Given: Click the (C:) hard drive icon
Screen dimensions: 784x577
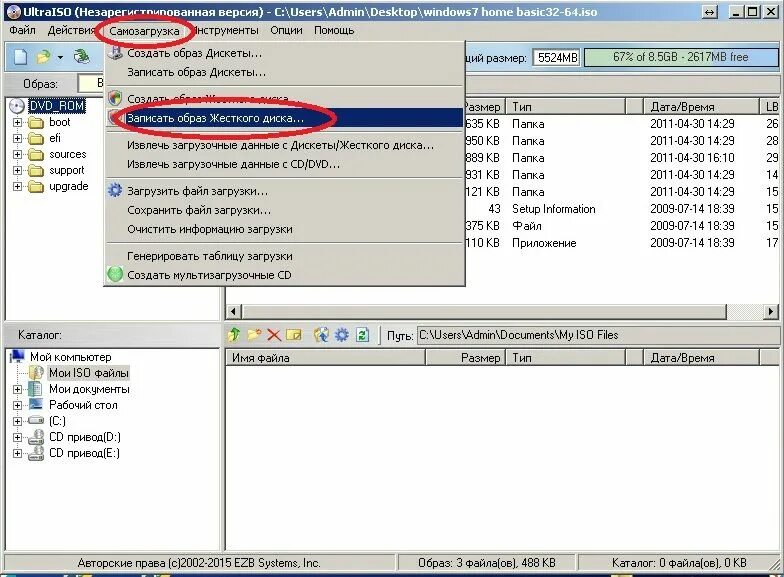Looking at the screenshot, I should (x=36, y=420).
